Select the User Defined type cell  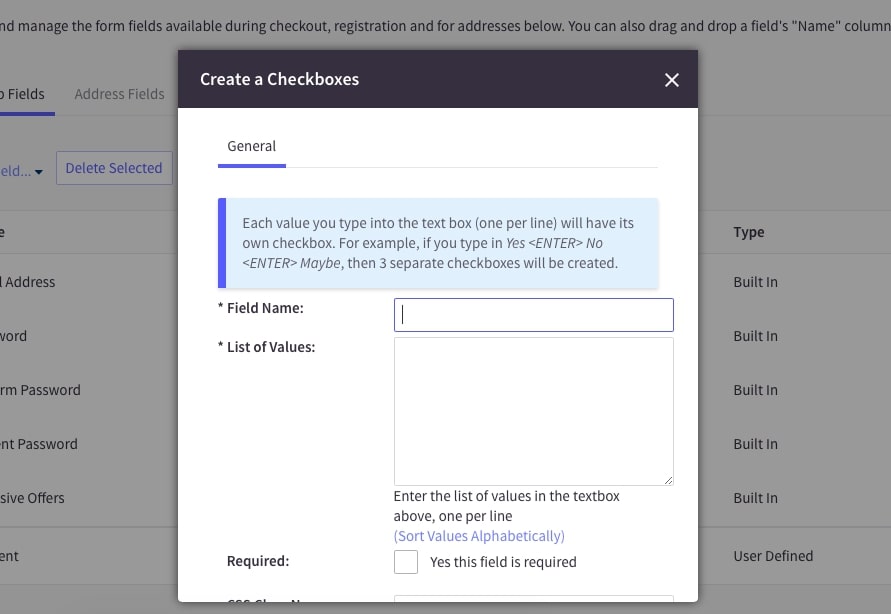click(773, 556)
